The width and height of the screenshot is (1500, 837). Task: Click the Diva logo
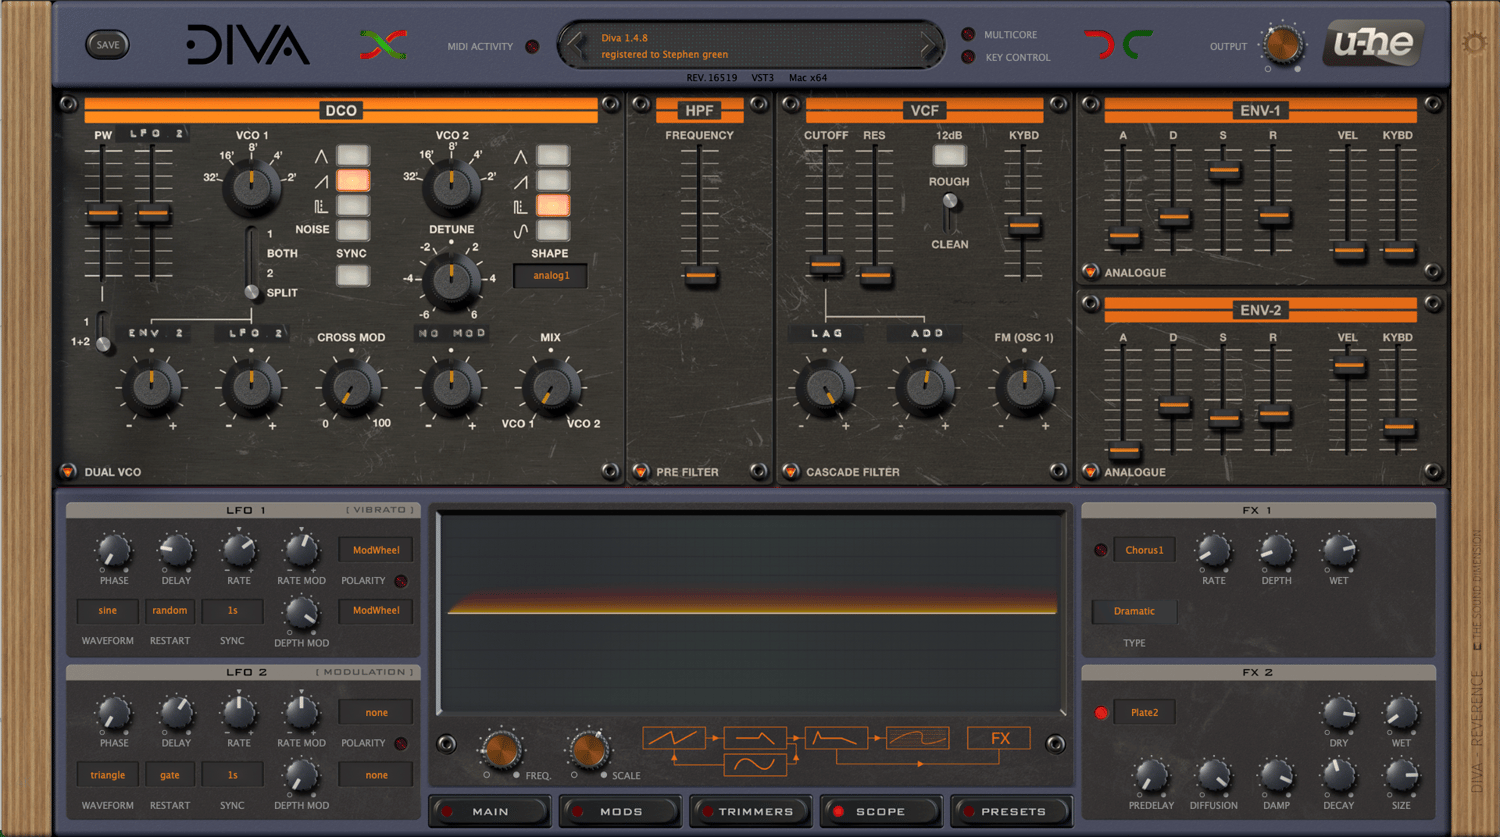tap(247, 45)
